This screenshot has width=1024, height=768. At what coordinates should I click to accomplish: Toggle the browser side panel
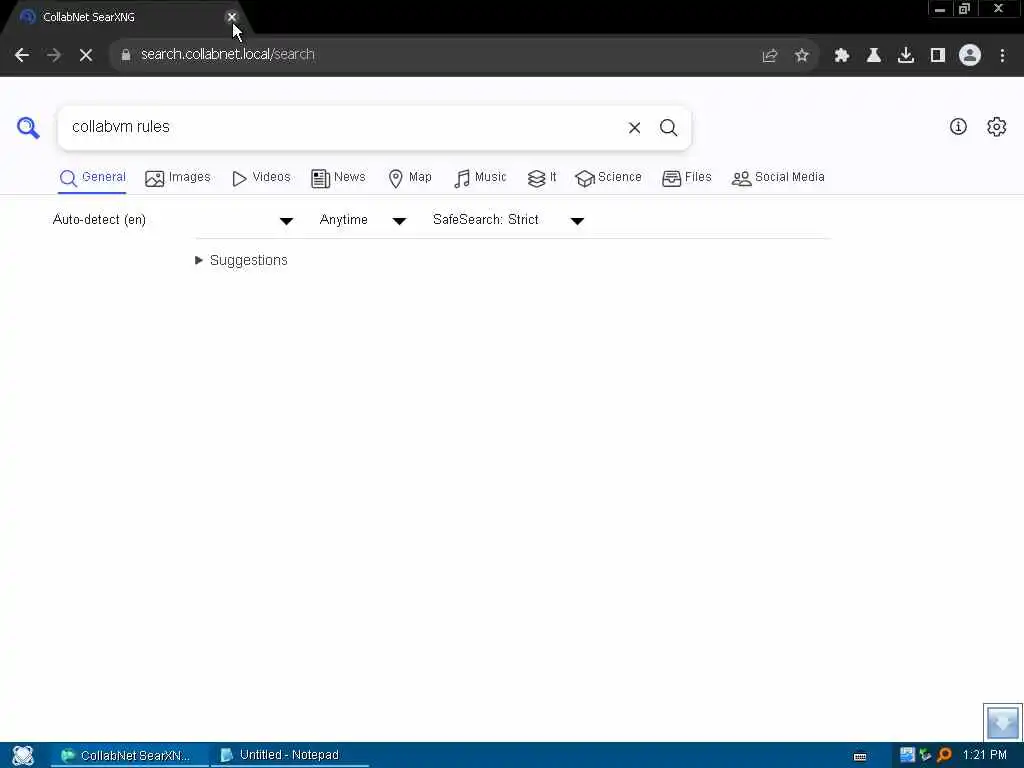(x=938, y=56)
